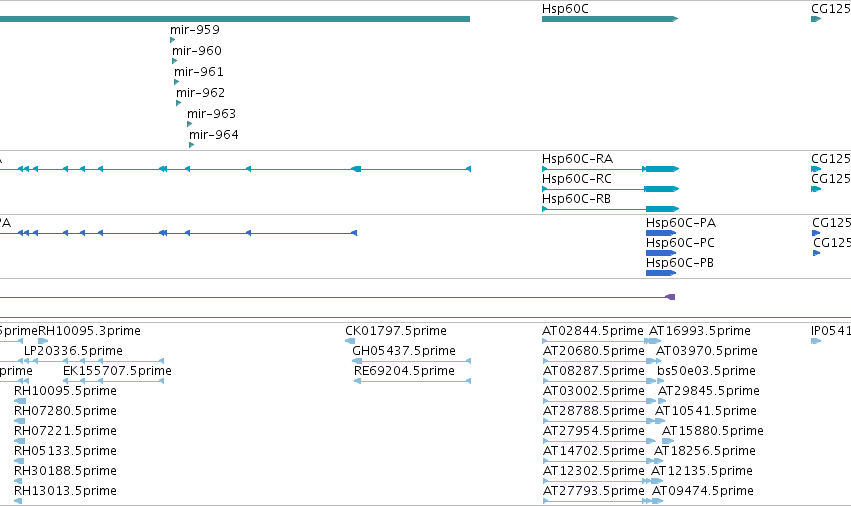The width and height of the screenshot is (851, 506).
Task: Choose the mir-963 gene label
Action: click(212, 114)
